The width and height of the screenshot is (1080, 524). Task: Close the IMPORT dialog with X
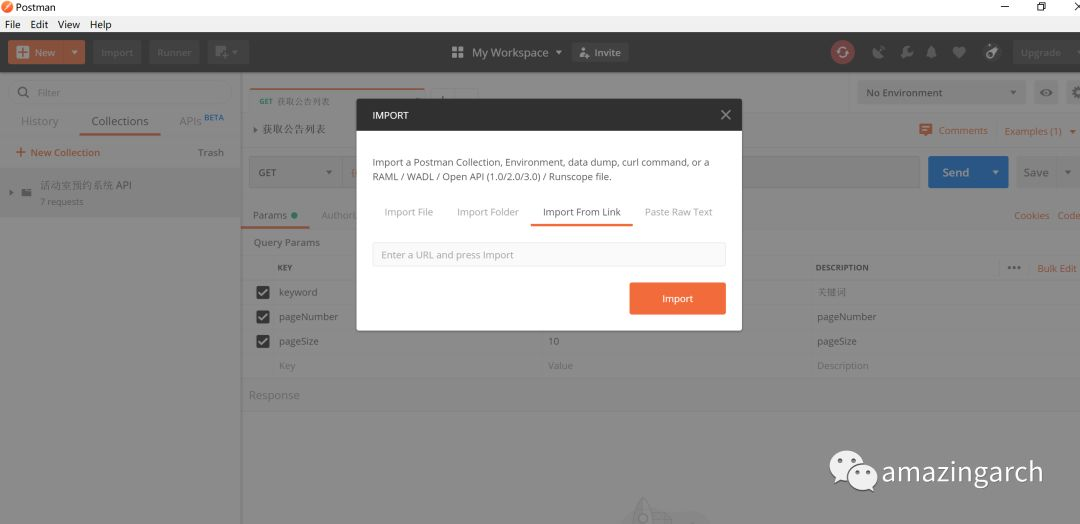tap(725, 115)
